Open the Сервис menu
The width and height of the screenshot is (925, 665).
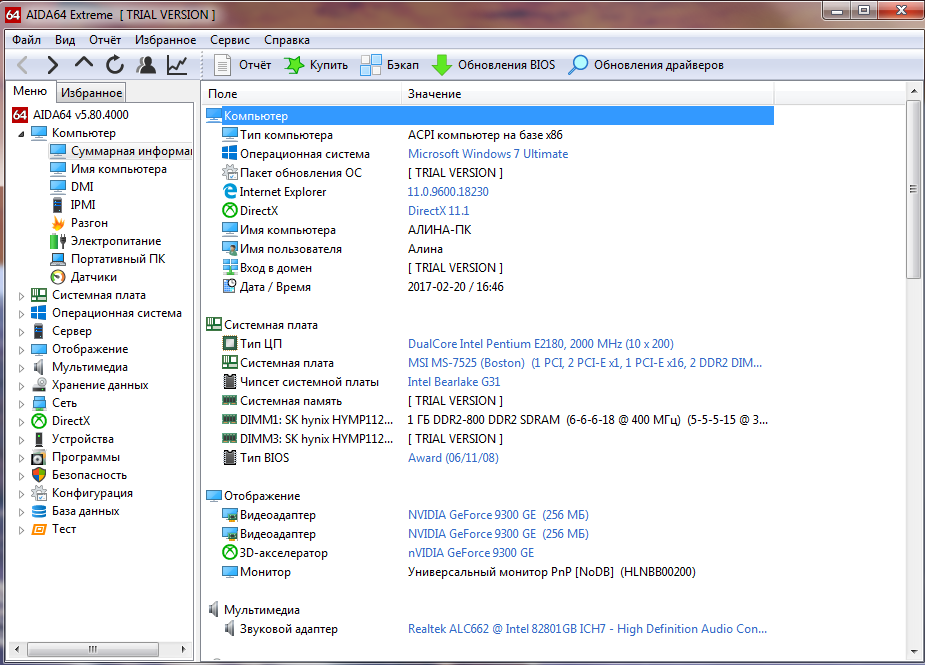(x=230, y=40)
